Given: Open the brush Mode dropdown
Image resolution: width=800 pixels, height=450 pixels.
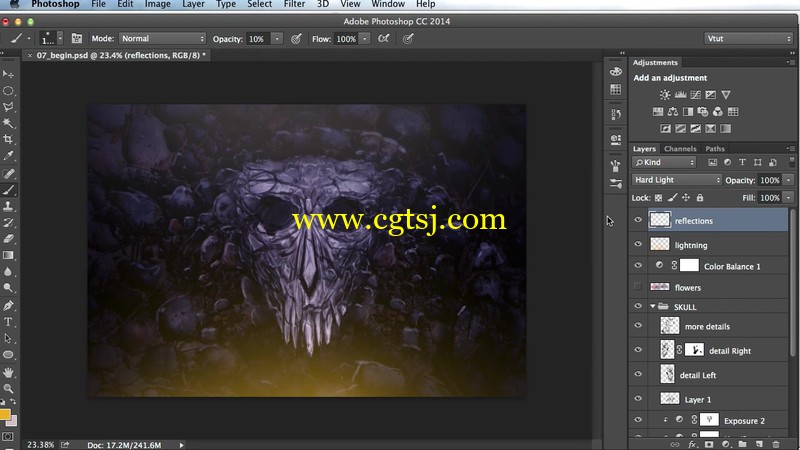Looking at the screenshot, I should pyautogui.click(x=162, y=38).
